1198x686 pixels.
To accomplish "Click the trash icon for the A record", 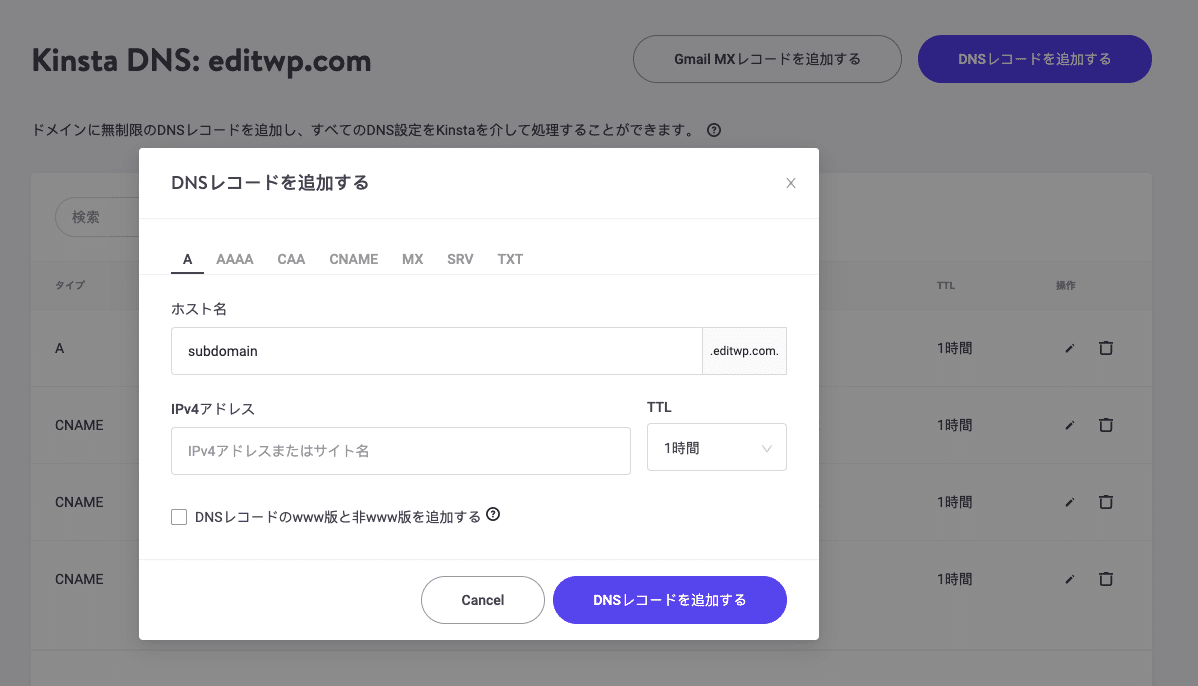I will coord(1105,348).
